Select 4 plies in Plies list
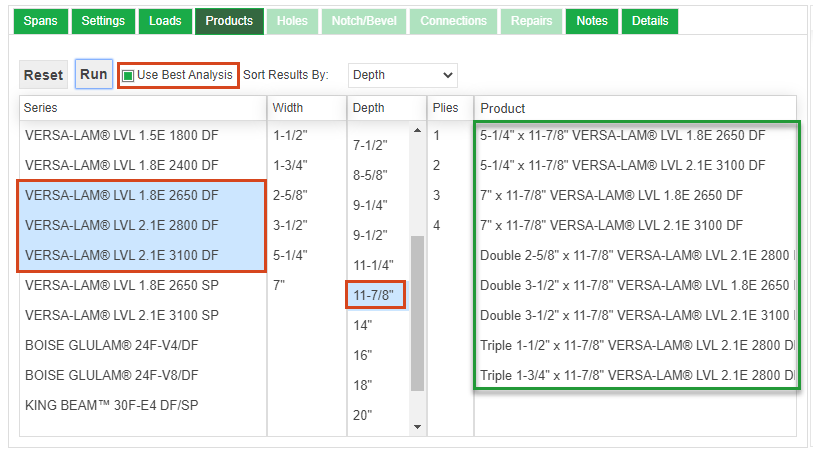Screen dimensions: 813x452 (x=450, y=225)
